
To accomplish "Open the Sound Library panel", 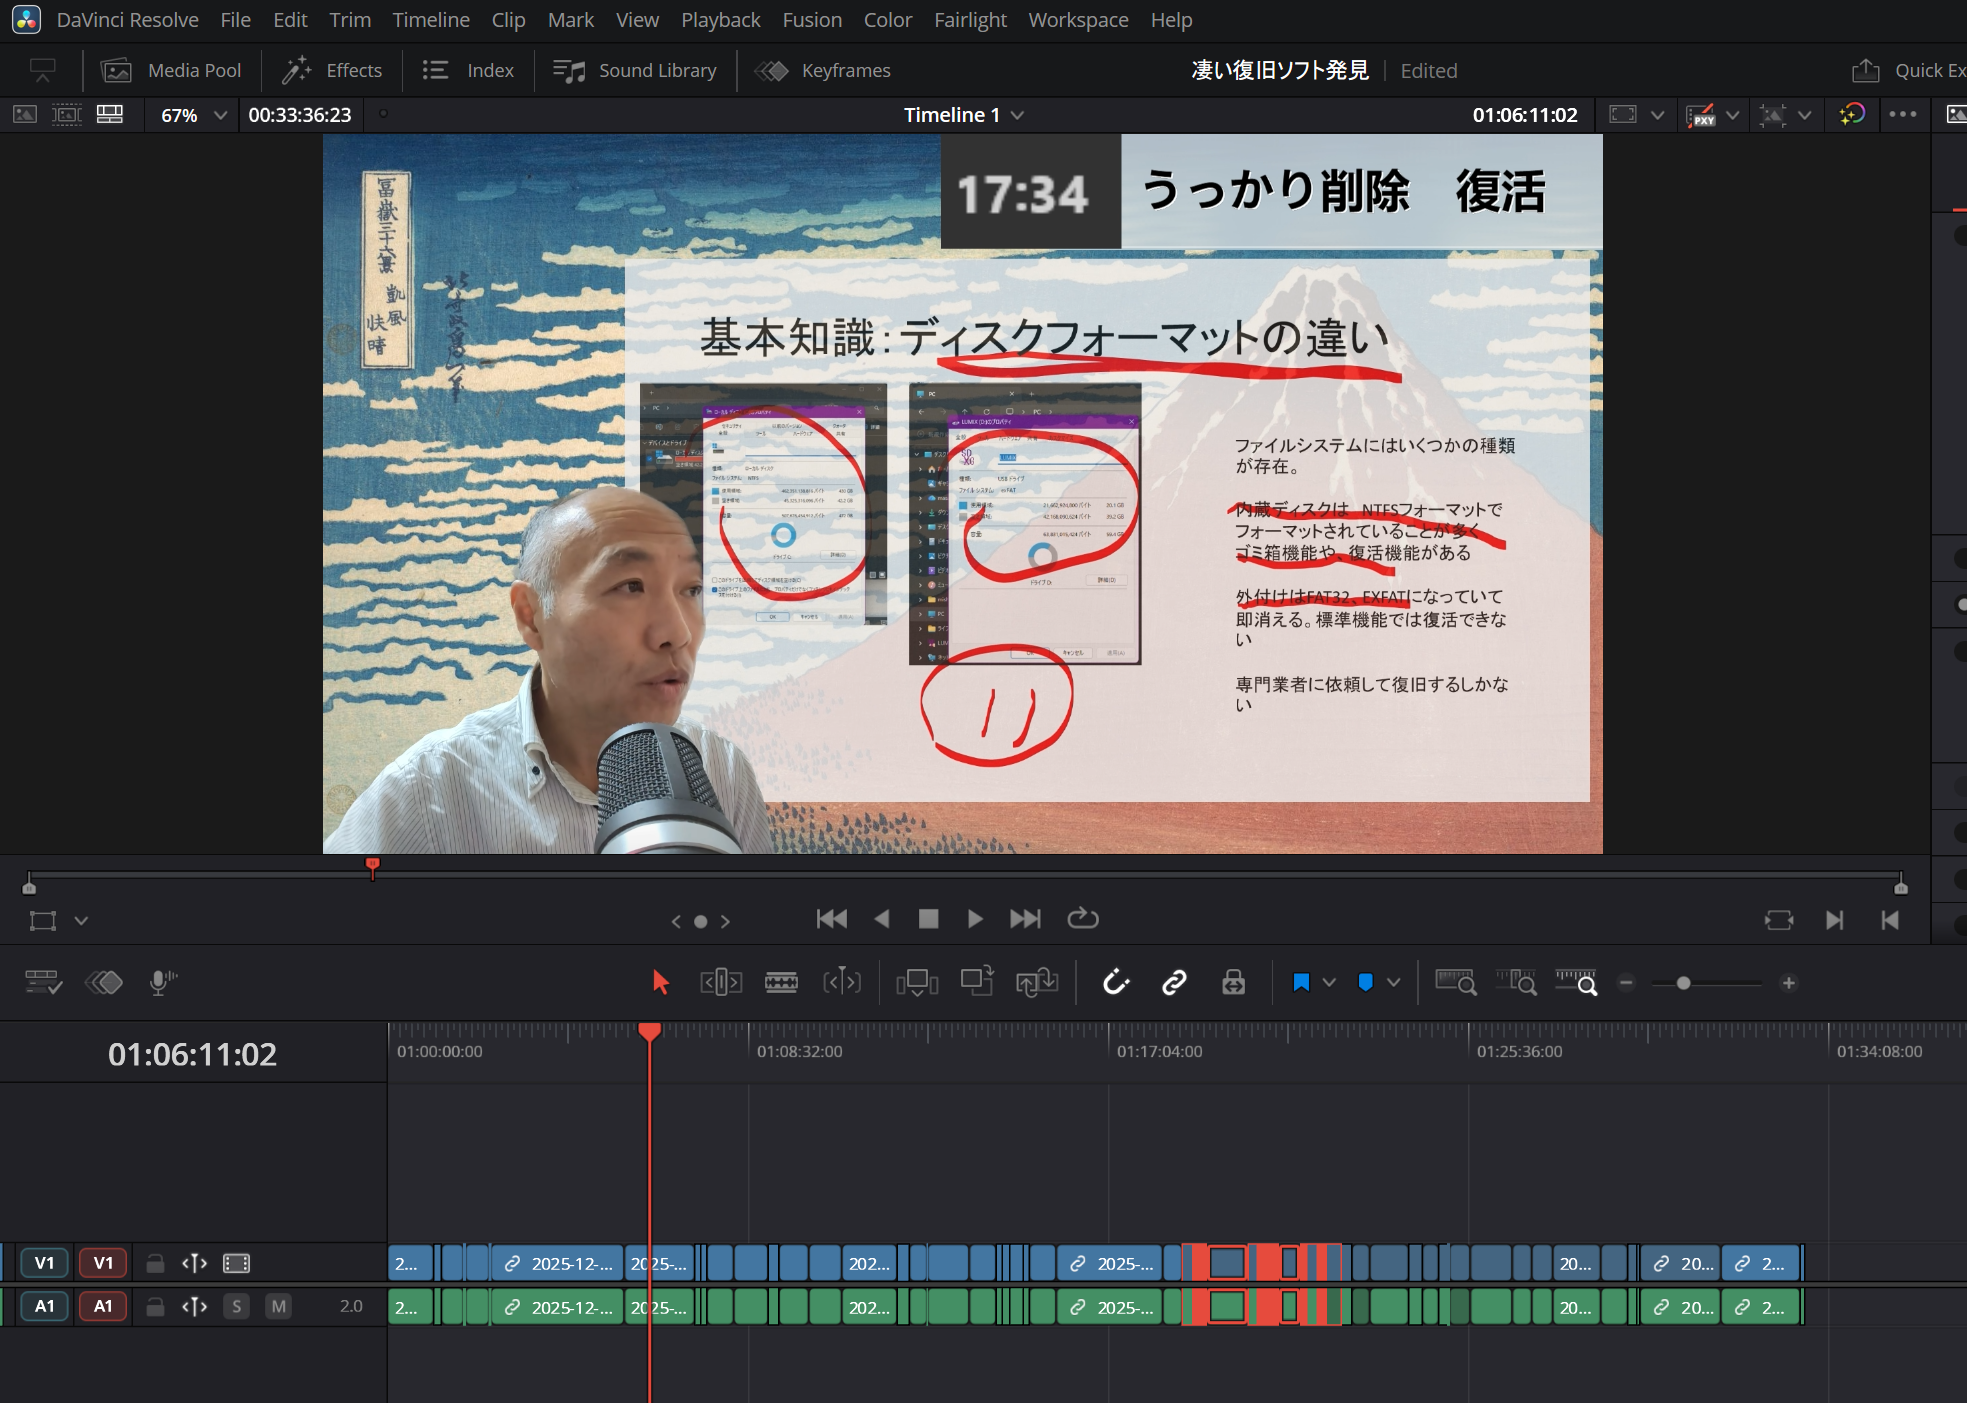I will coord(636,70).
